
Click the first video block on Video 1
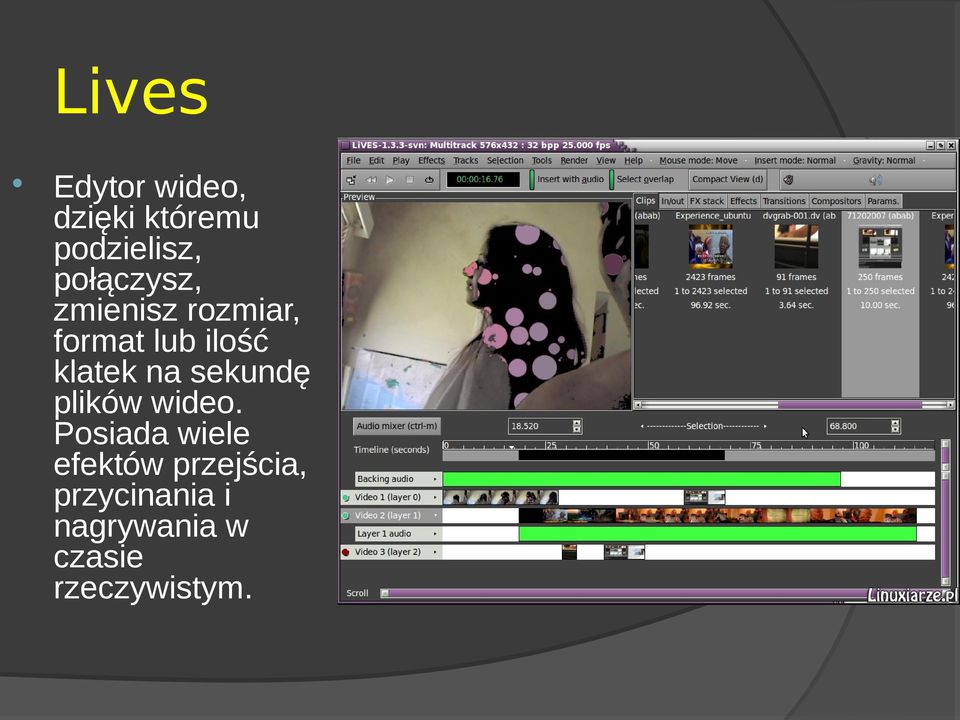click(500, 497)
